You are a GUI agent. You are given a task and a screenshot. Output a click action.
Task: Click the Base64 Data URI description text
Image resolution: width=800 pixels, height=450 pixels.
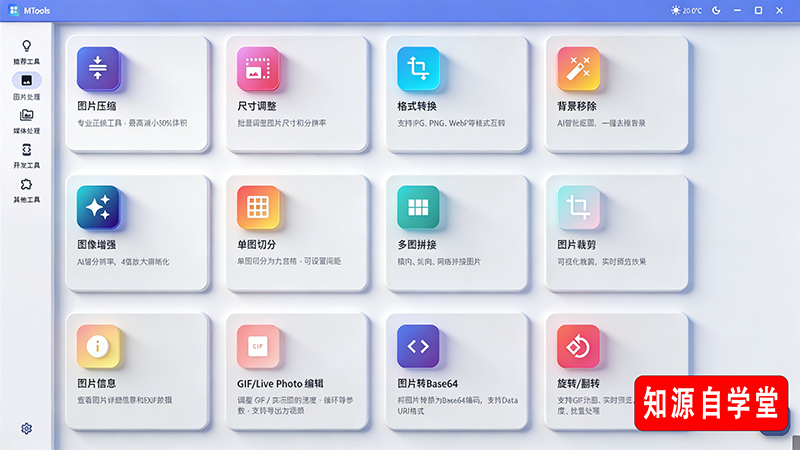[x=458, y=406]
